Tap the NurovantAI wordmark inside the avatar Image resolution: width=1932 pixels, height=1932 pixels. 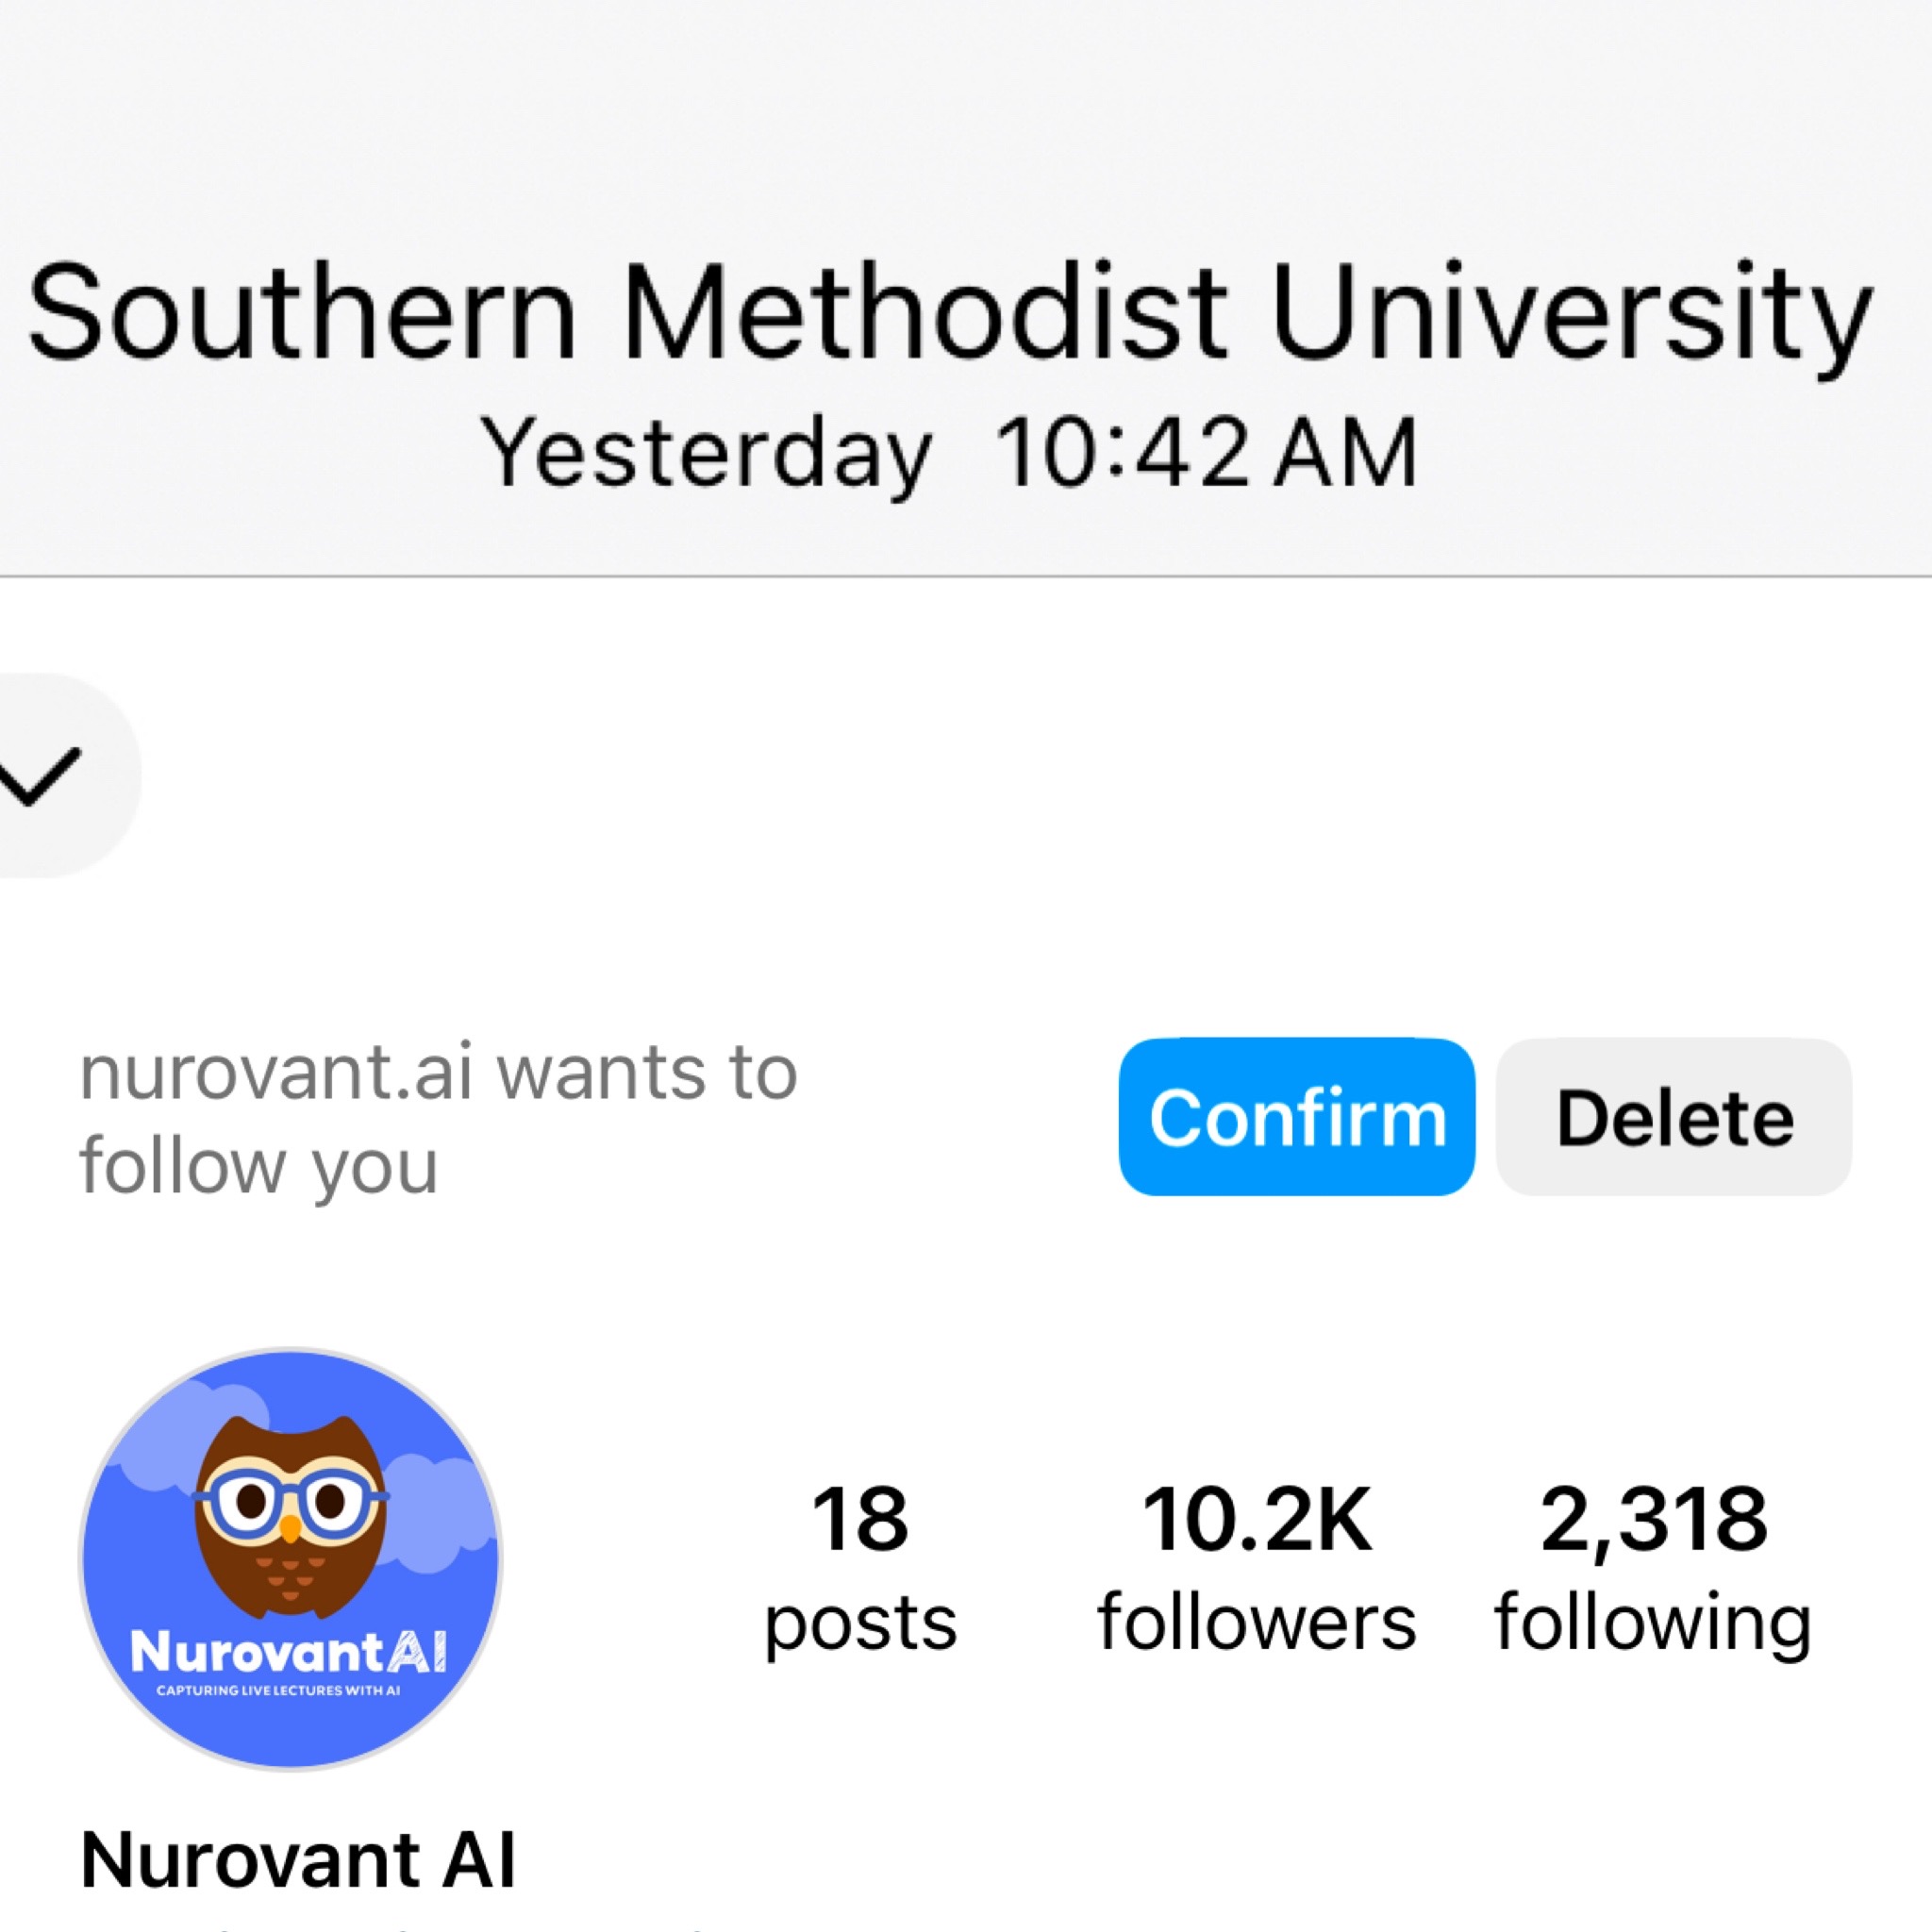288,1652
